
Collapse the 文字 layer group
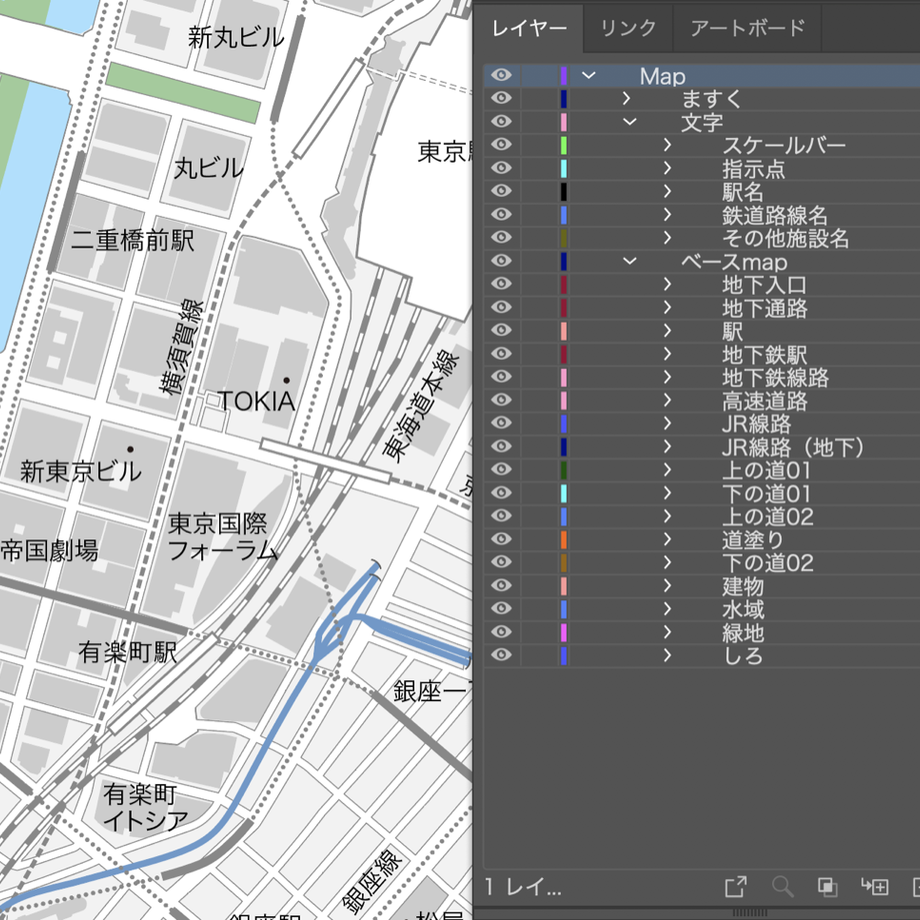click(630, 121)
